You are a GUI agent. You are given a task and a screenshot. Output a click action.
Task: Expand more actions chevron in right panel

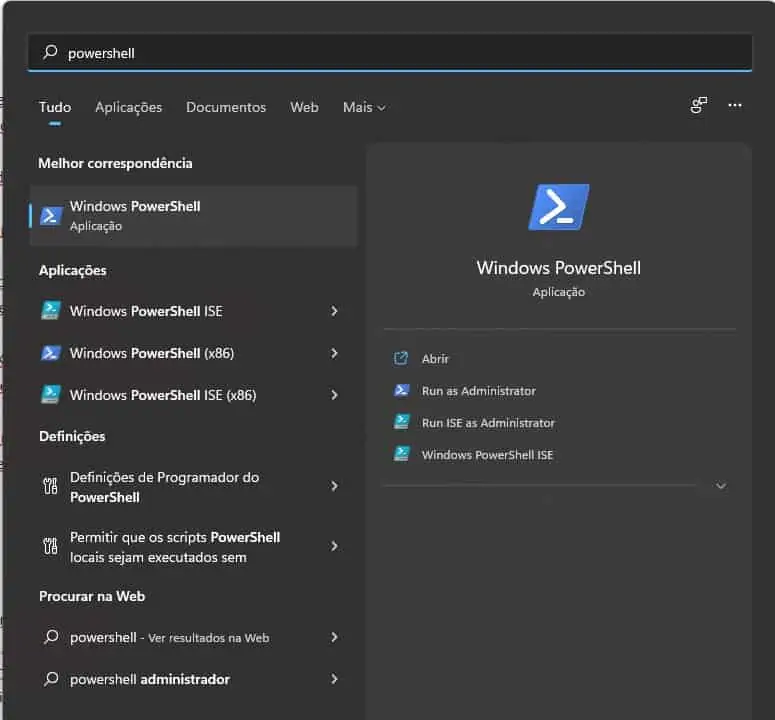(721, 486)
